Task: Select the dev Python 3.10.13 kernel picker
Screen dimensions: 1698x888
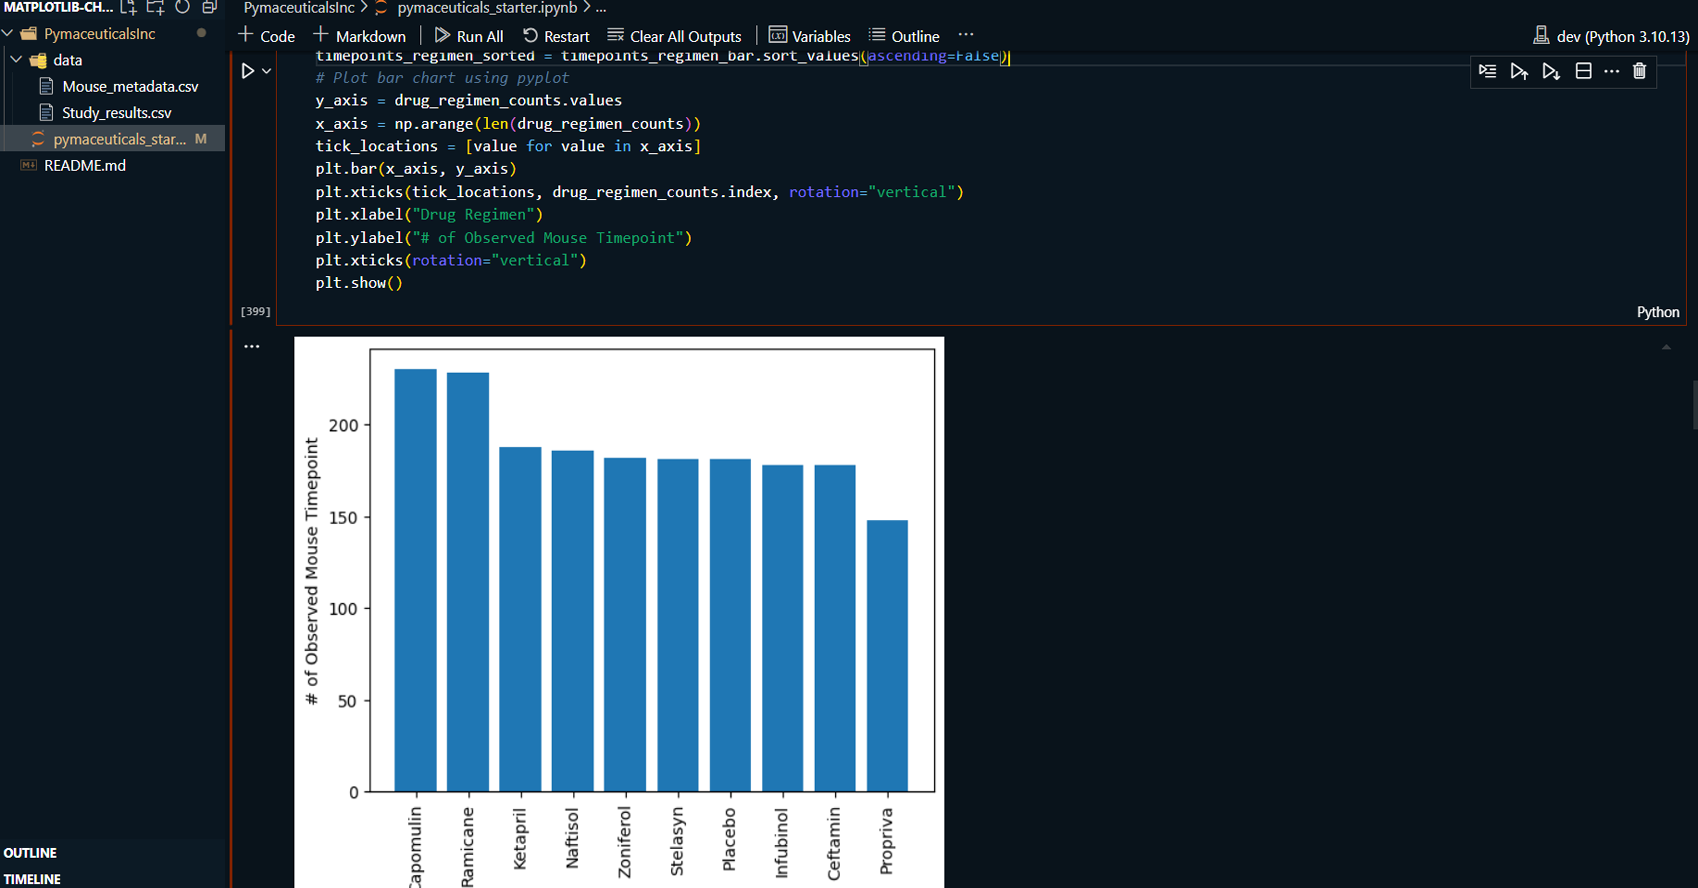Action: [x=1611, y=36]
